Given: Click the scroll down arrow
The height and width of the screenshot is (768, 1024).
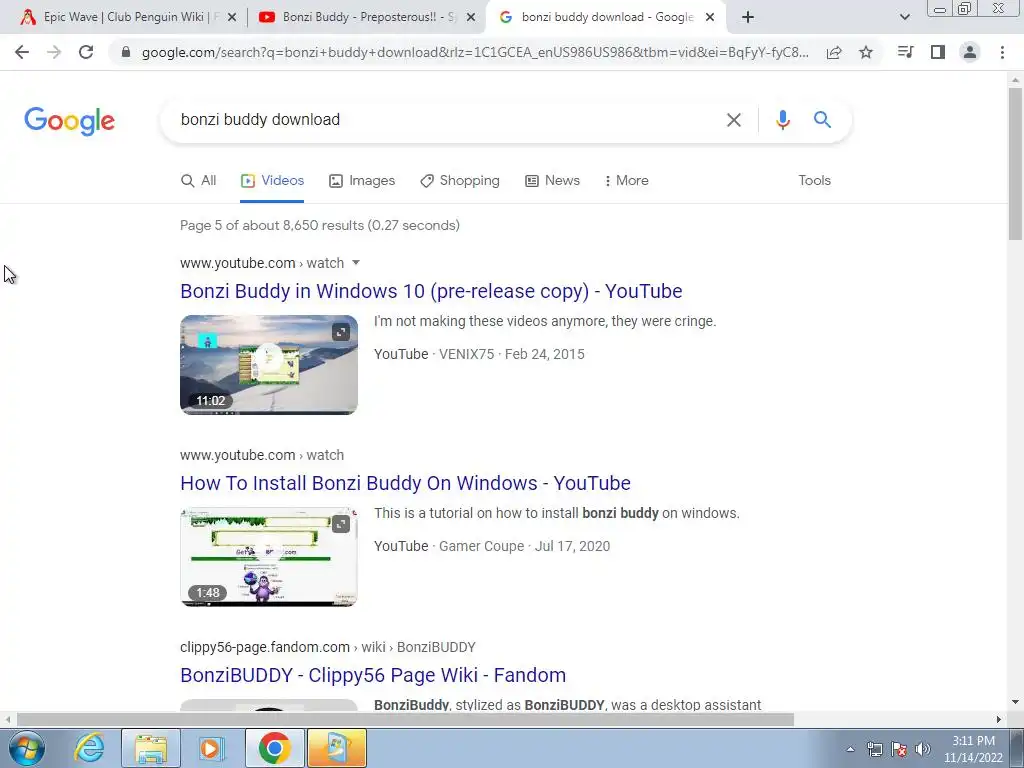Looking at the screenshot, I should (1015, 703).
